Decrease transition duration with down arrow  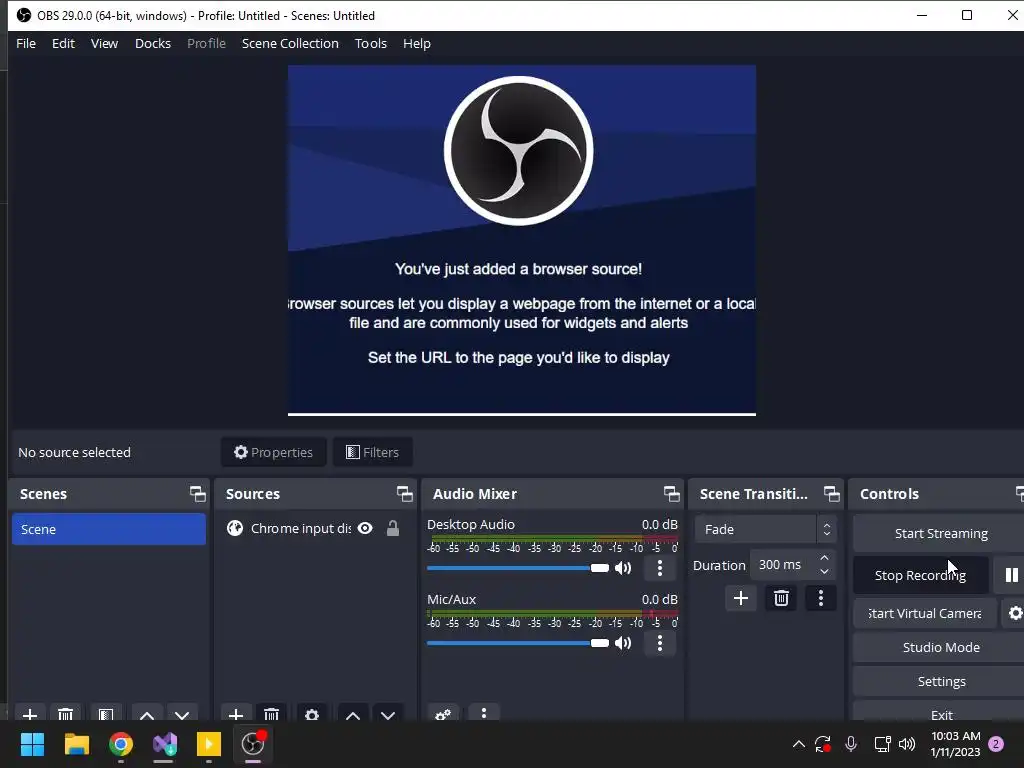824,572
